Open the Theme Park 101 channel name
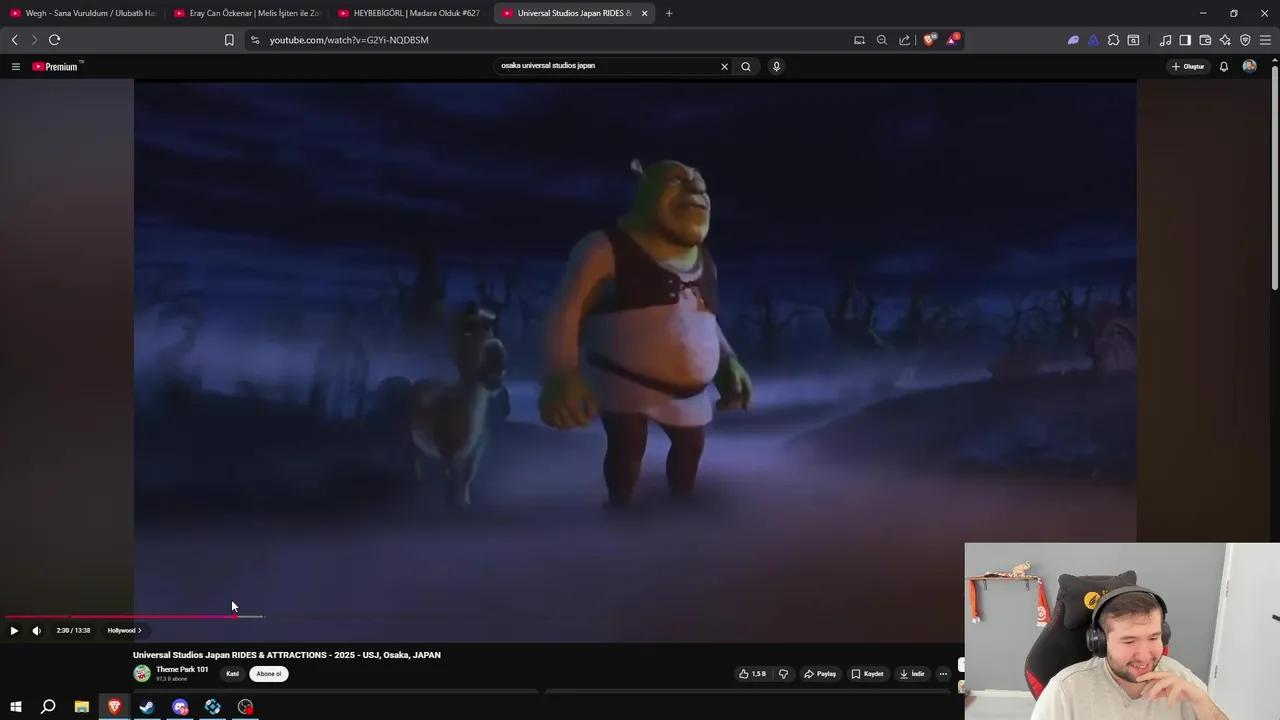Image resolution: width=1280 pixels, height=720 pixels. pyautogui.click(x=182, y=669)
